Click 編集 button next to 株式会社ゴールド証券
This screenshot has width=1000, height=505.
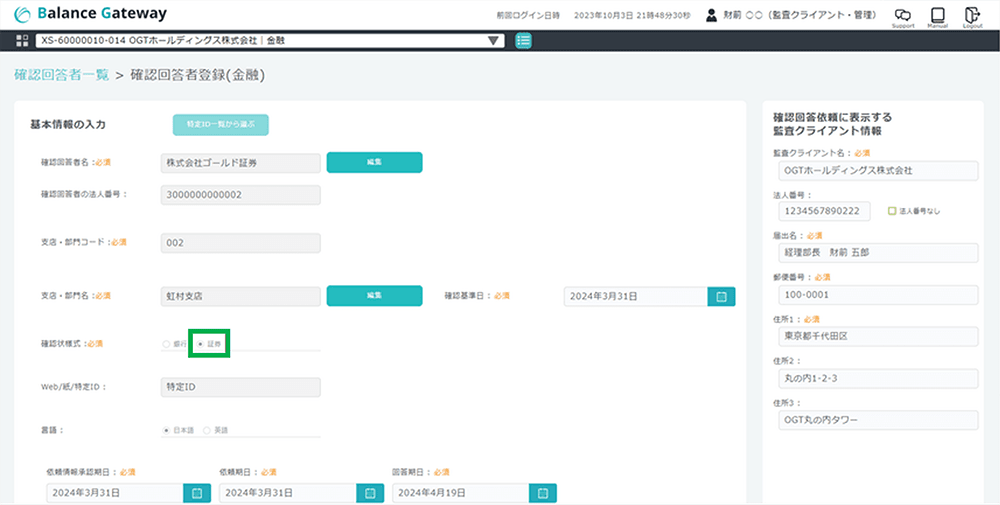[x=374, y=162]
